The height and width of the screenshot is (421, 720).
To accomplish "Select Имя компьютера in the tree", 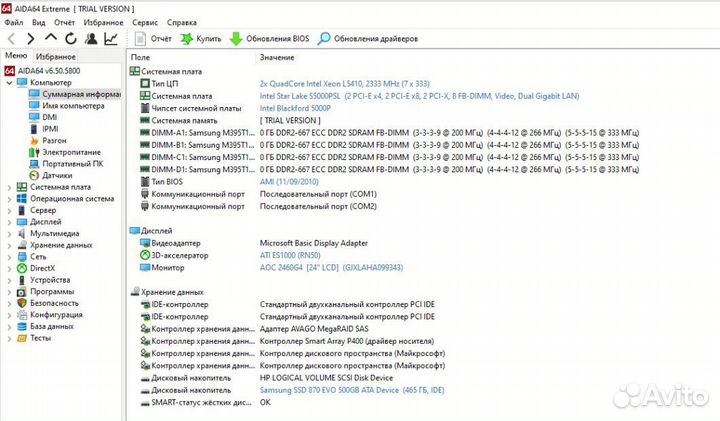I will click(67, 106).
